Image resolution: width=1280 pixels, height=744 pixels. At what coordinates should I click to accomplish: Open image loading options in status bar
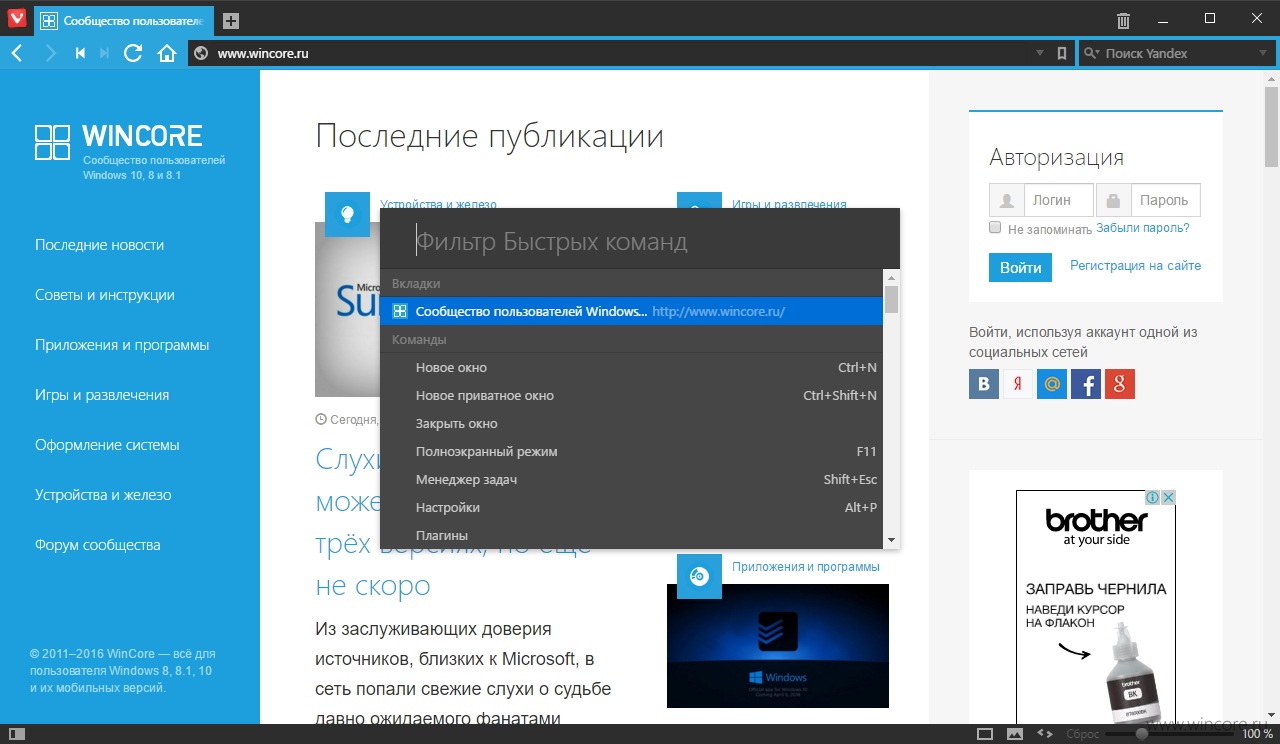(x=1015, y=734)
